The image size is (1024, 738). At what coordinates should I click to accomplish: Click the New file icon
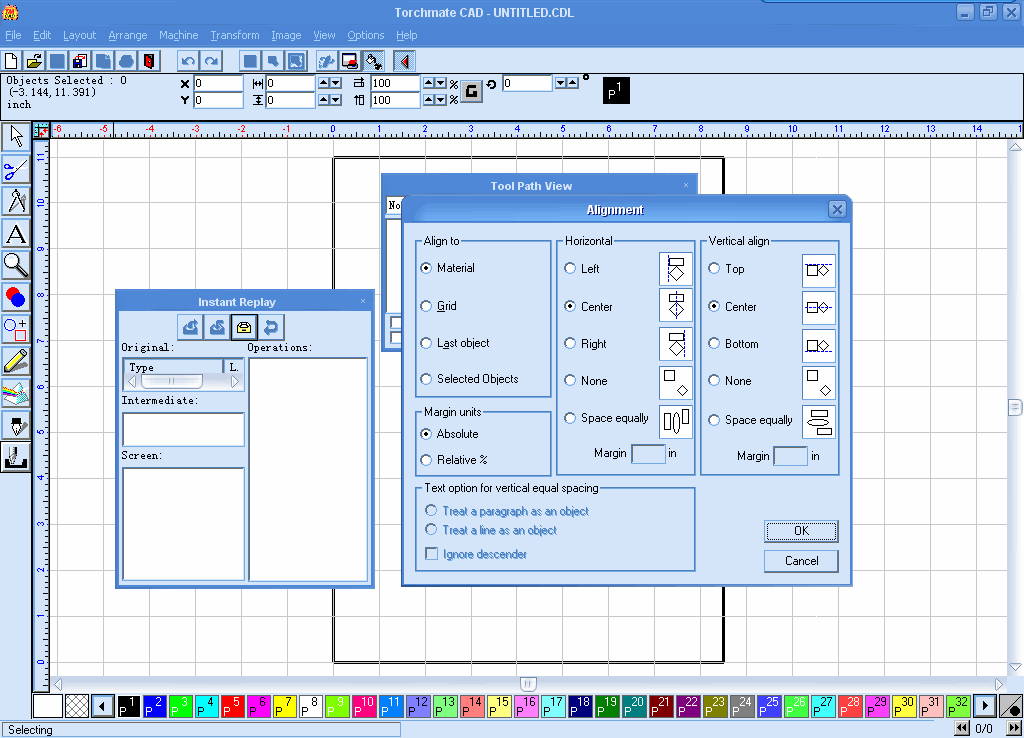[x=11, y=61]
